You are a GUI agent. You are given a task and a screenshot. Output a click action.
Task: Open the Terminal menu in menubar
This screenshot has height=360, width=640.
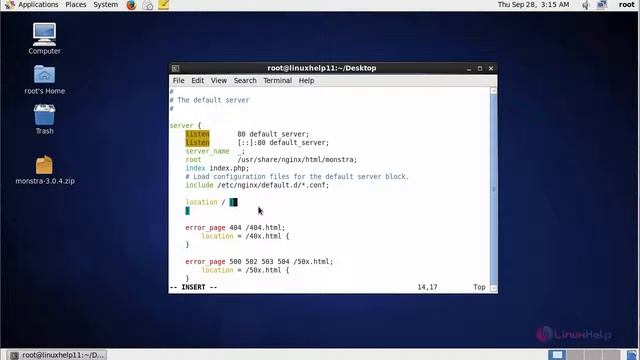(x=278, y=80)
